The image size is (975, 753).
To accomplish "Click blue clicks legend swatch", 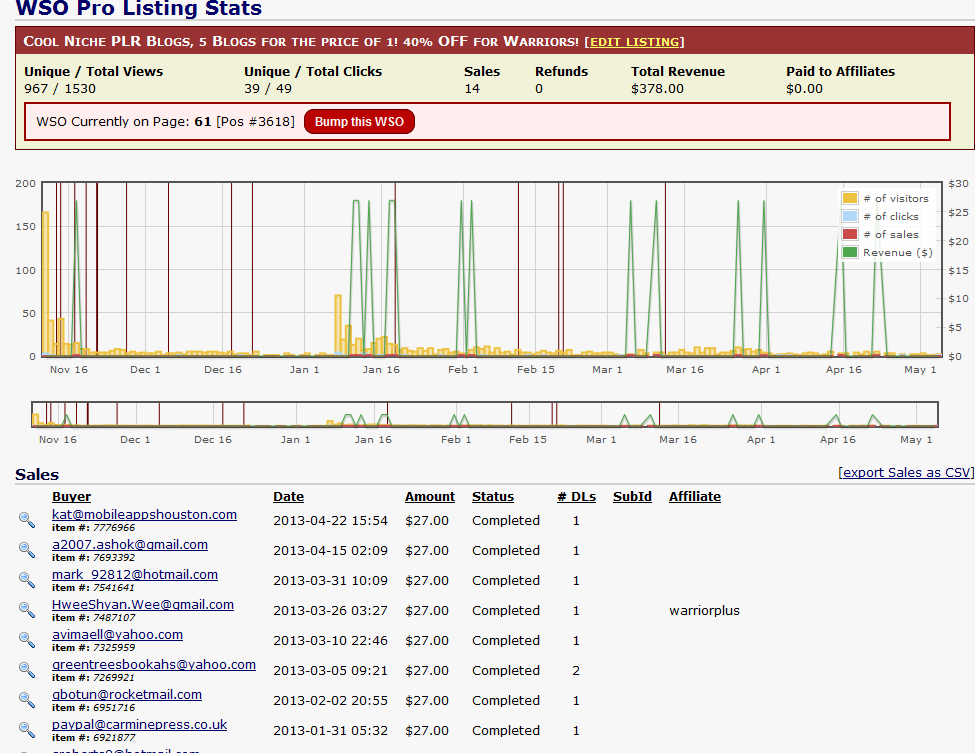I will coord(849,216).
